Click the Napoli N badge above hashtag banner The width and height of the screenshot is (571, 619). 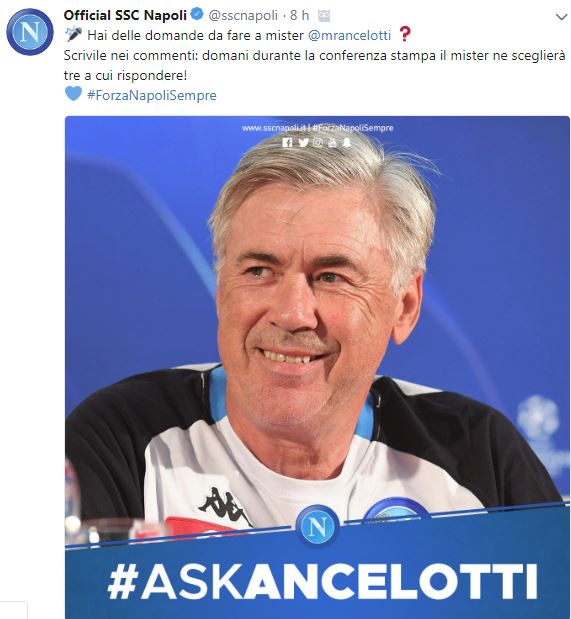(x=317, y=526)
